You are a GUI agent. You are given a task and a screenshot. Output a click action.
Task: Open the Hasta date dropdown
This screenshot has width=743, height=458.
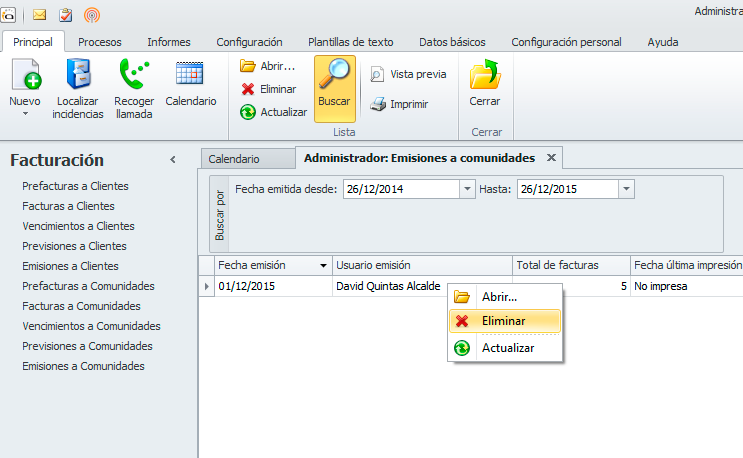(x=626, y=189)
